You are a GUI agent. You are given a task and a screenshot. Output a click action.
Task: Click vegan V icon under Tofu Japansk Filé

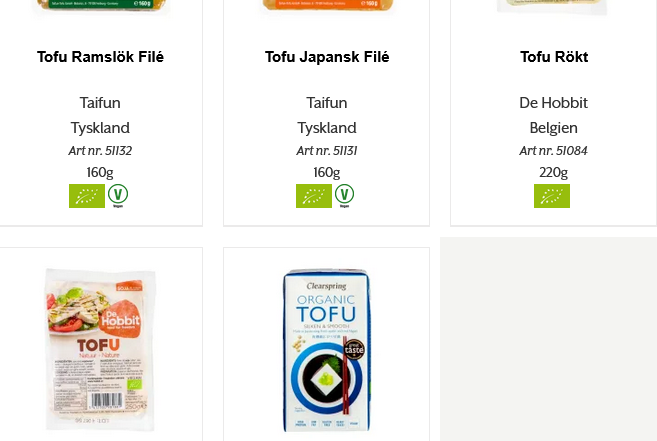[x=344, y=195]
